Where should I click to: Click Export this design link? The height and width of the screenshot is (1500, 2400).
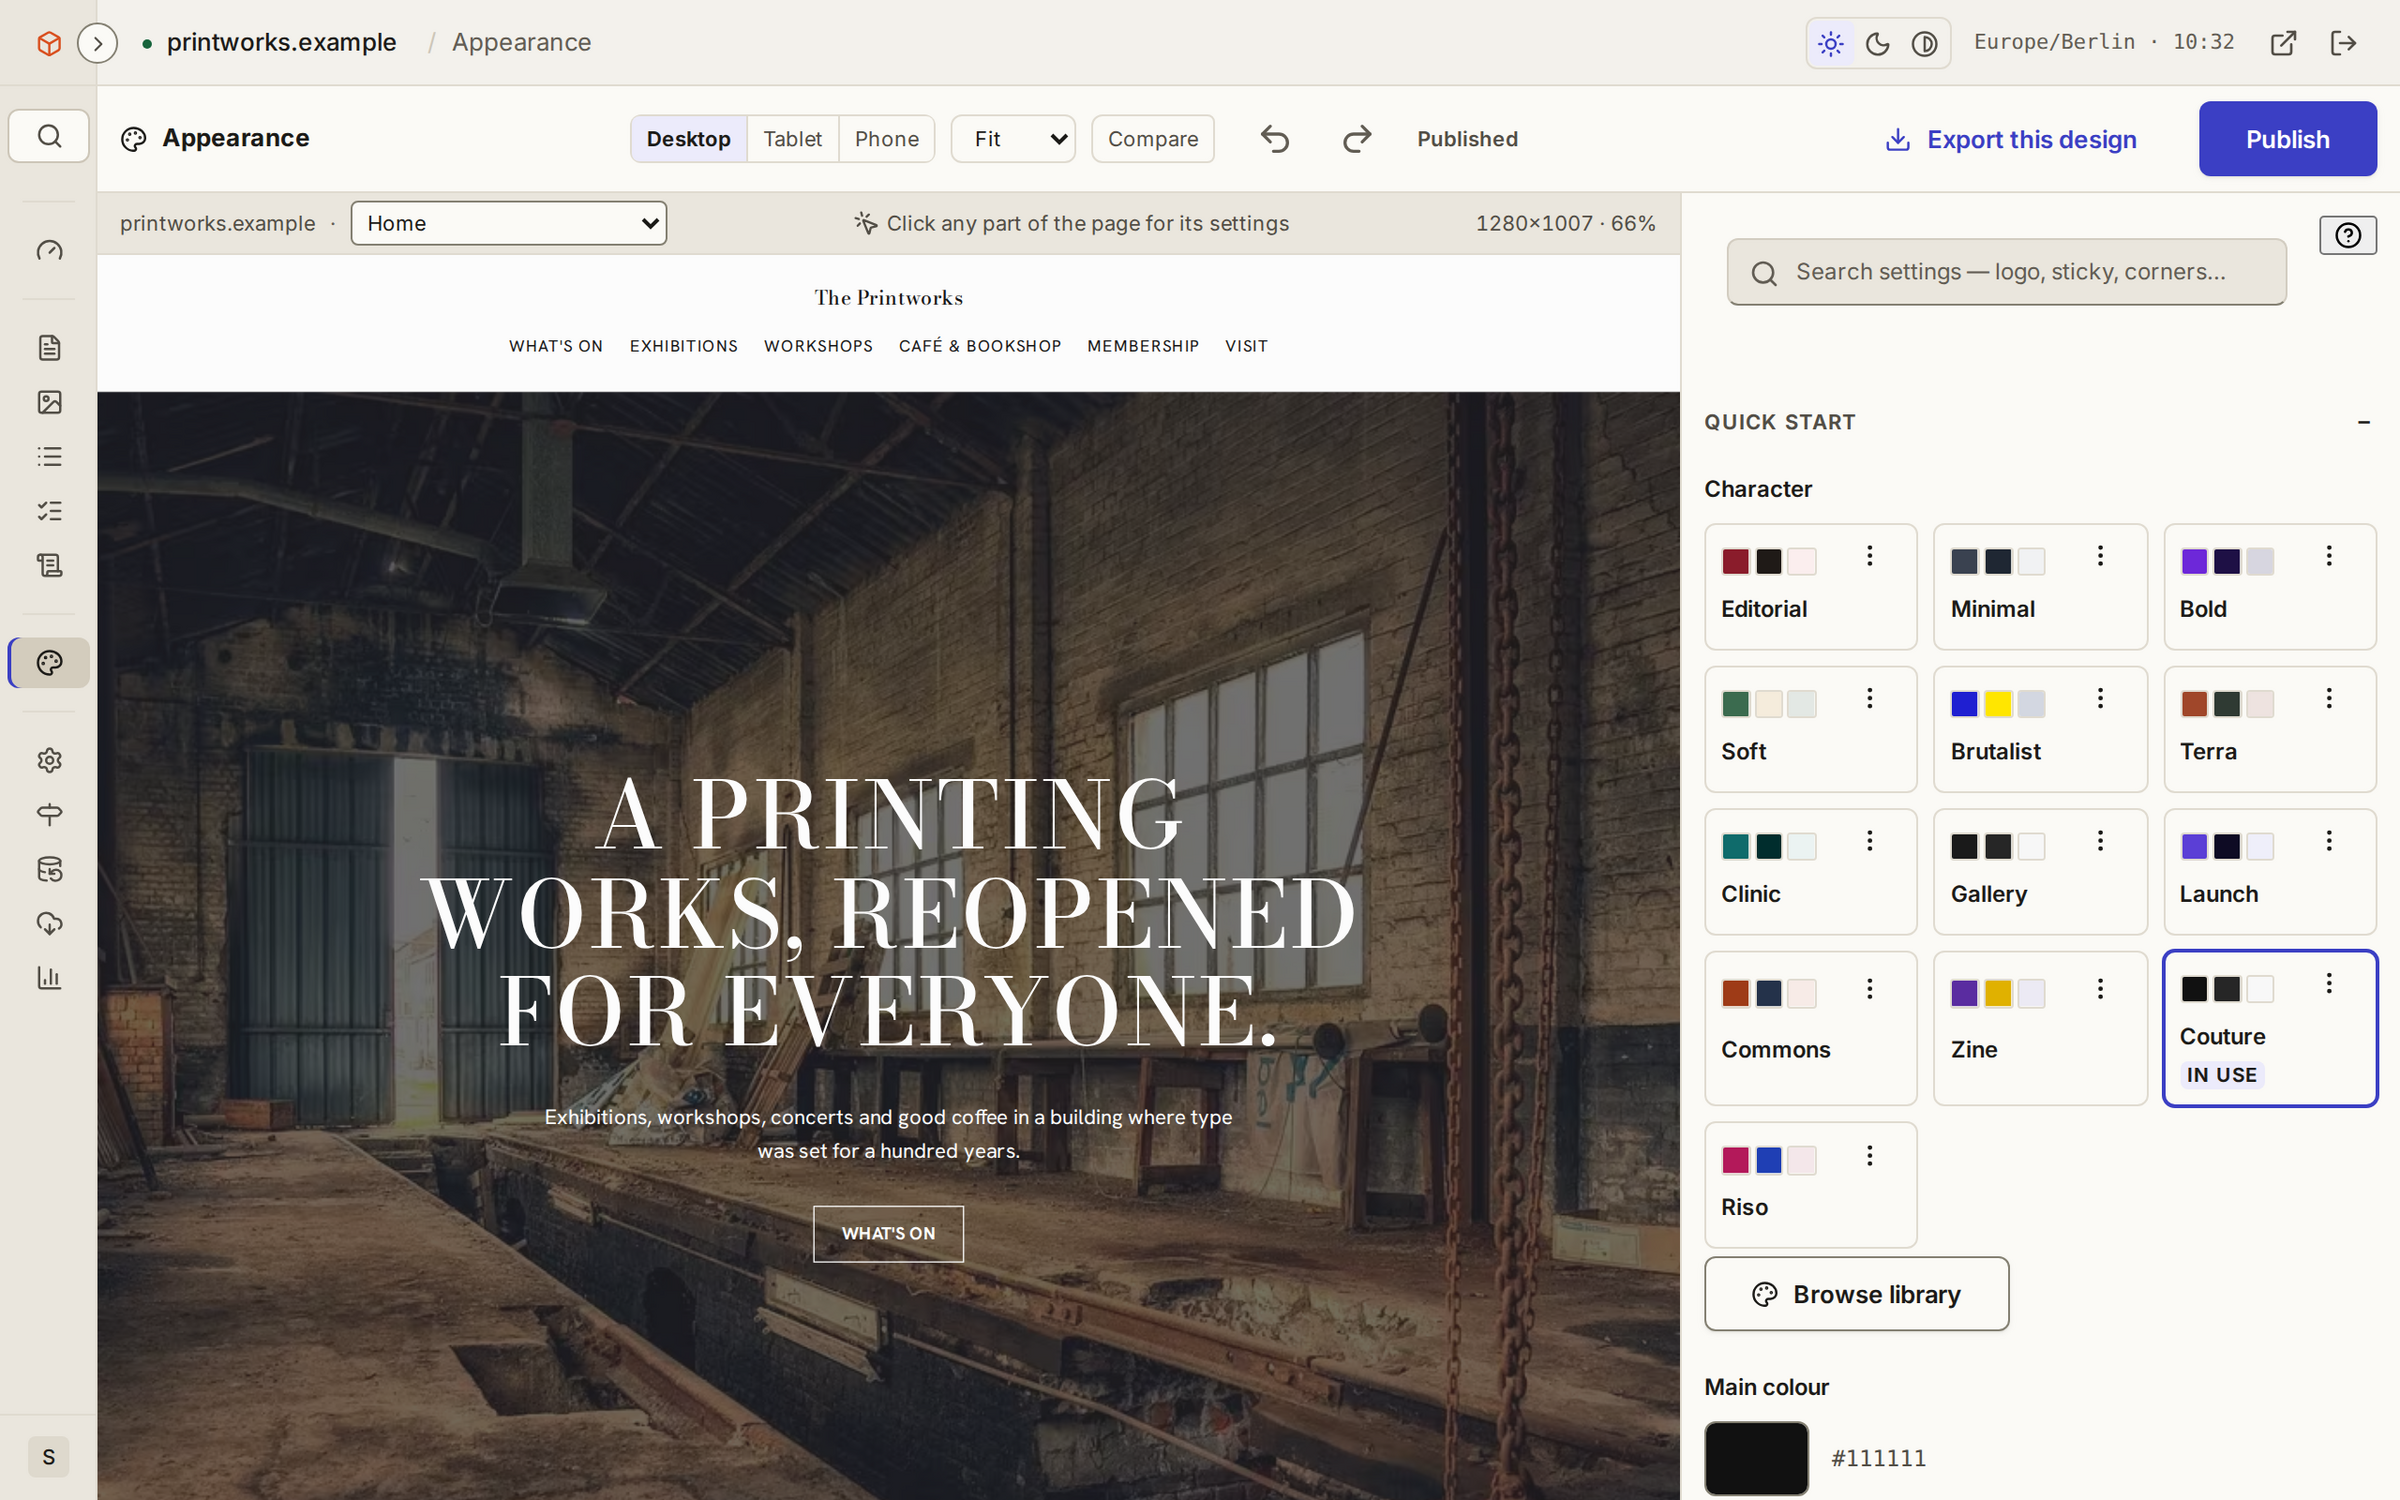click(2011, 139)
